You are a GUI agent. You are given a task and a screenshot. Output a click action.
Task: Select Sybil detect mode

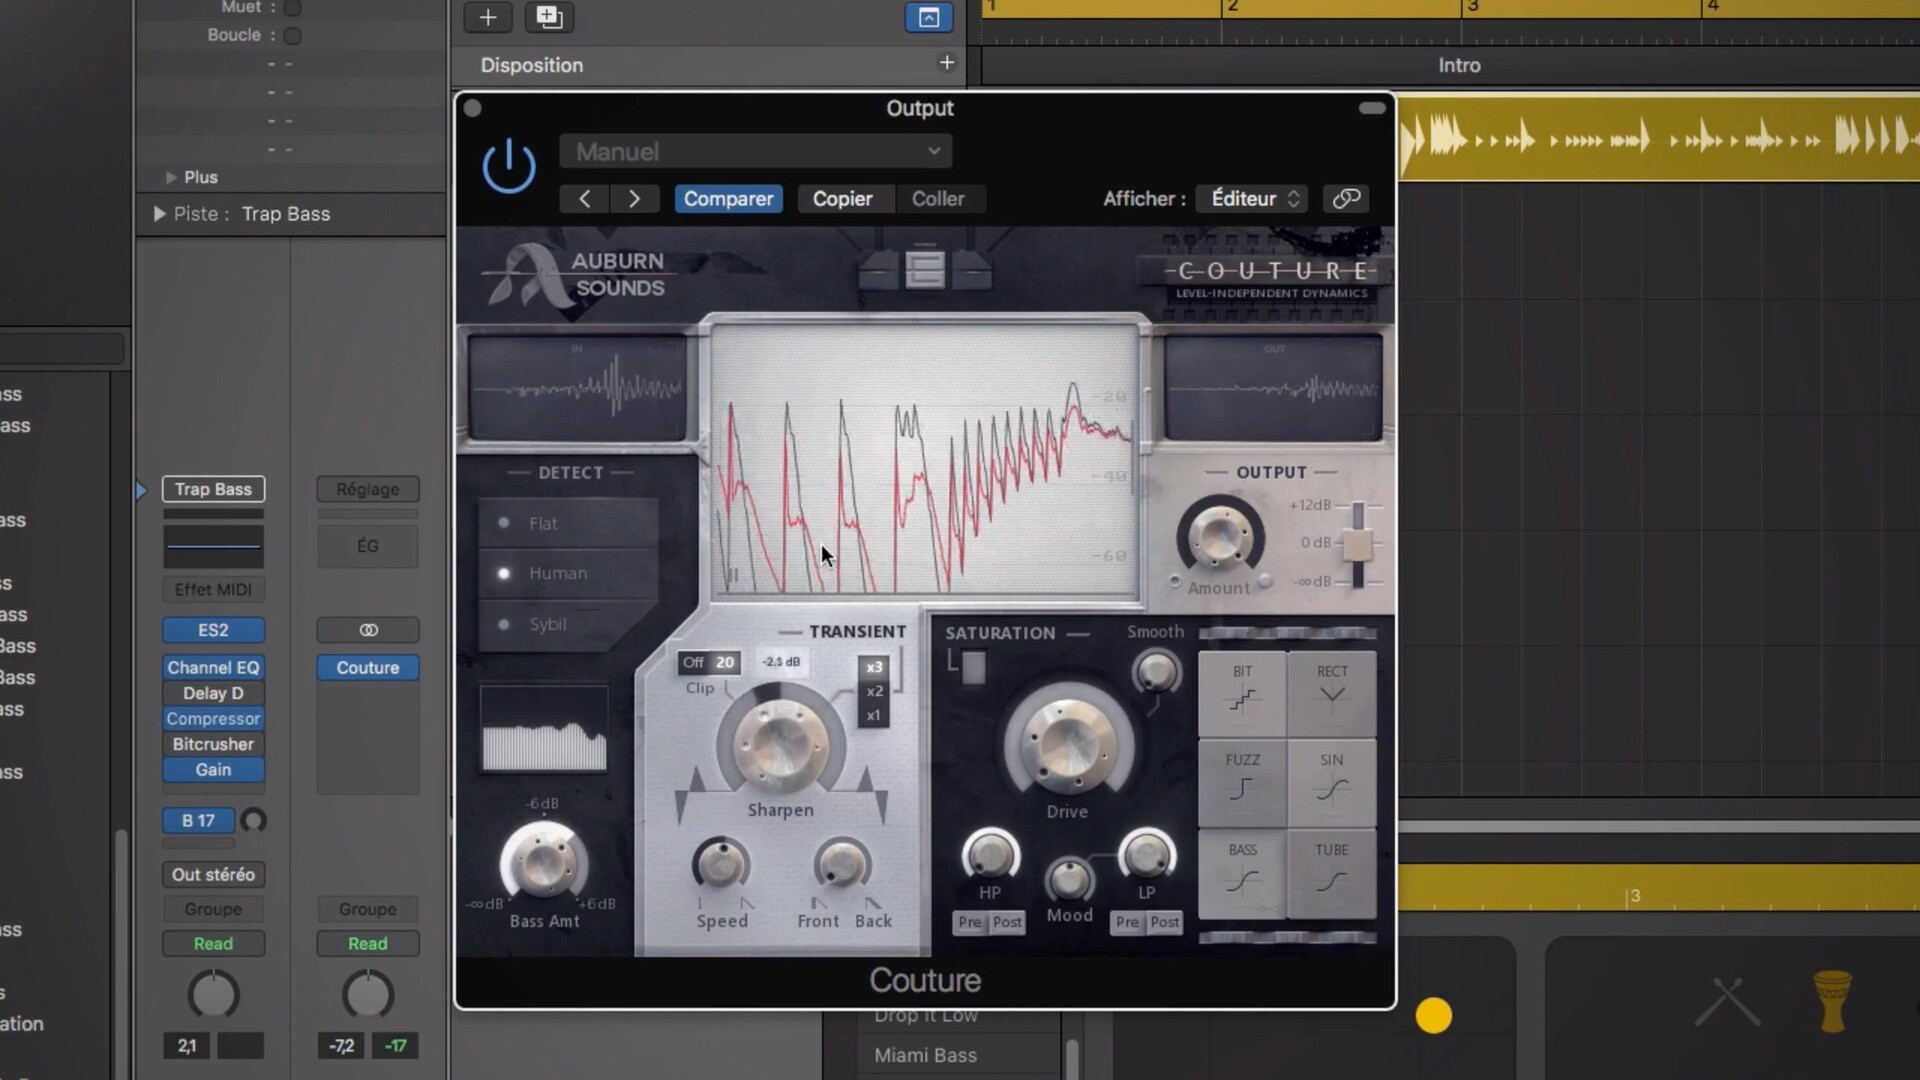568,624
